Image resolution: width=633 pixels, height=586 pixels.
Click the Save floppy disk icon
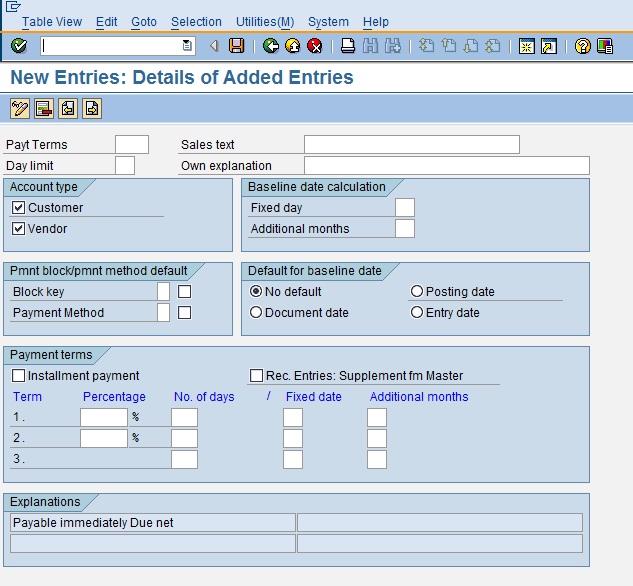coord(237,46)
